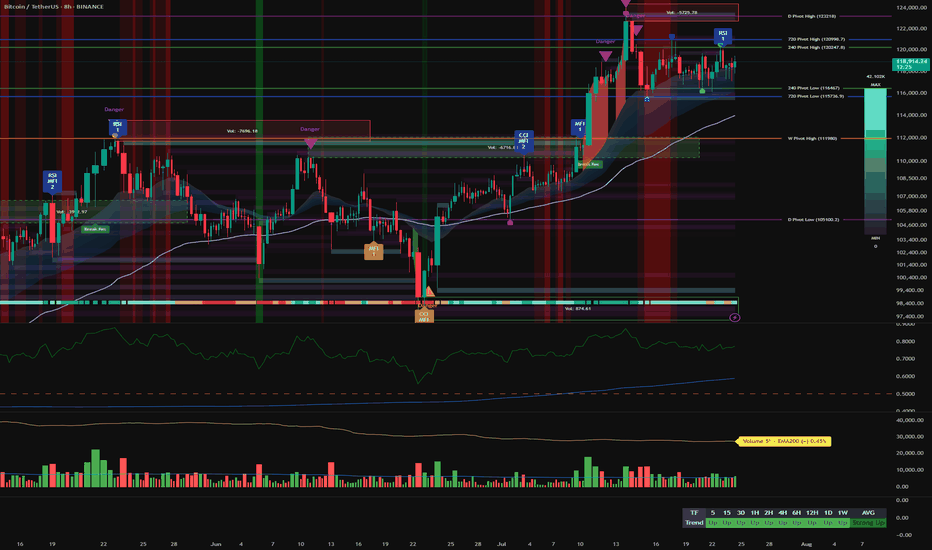Screen dimensions: 932x550
Task: Click the yellow Volume EMA200 label
Action: click(x=783, y=441)
